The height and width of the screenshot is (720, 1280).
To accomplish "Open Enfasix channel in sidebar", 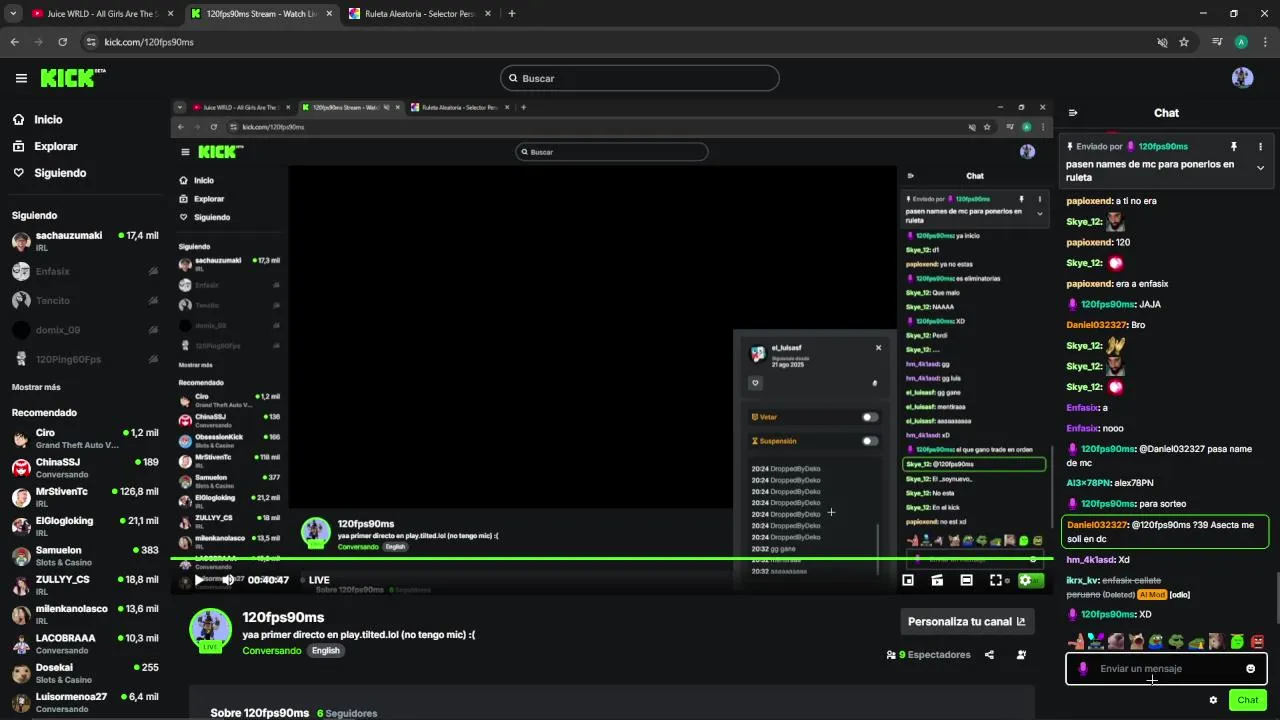I will pos(85,271).
